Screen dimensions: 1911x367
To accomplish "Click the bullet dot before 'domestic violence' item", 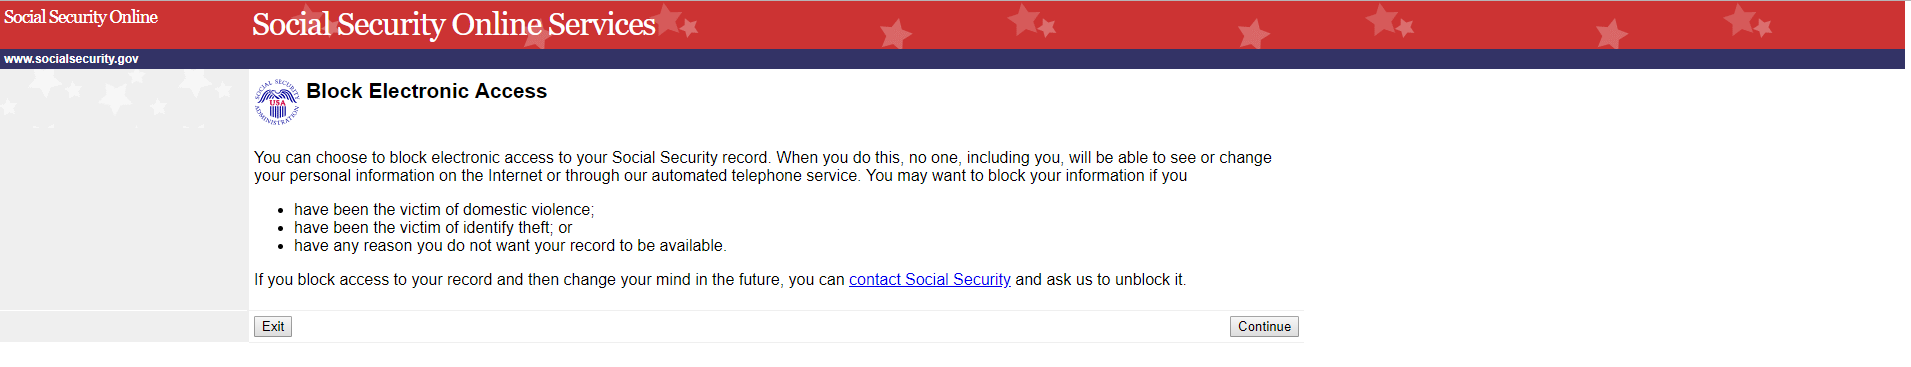I will point(281,210).
